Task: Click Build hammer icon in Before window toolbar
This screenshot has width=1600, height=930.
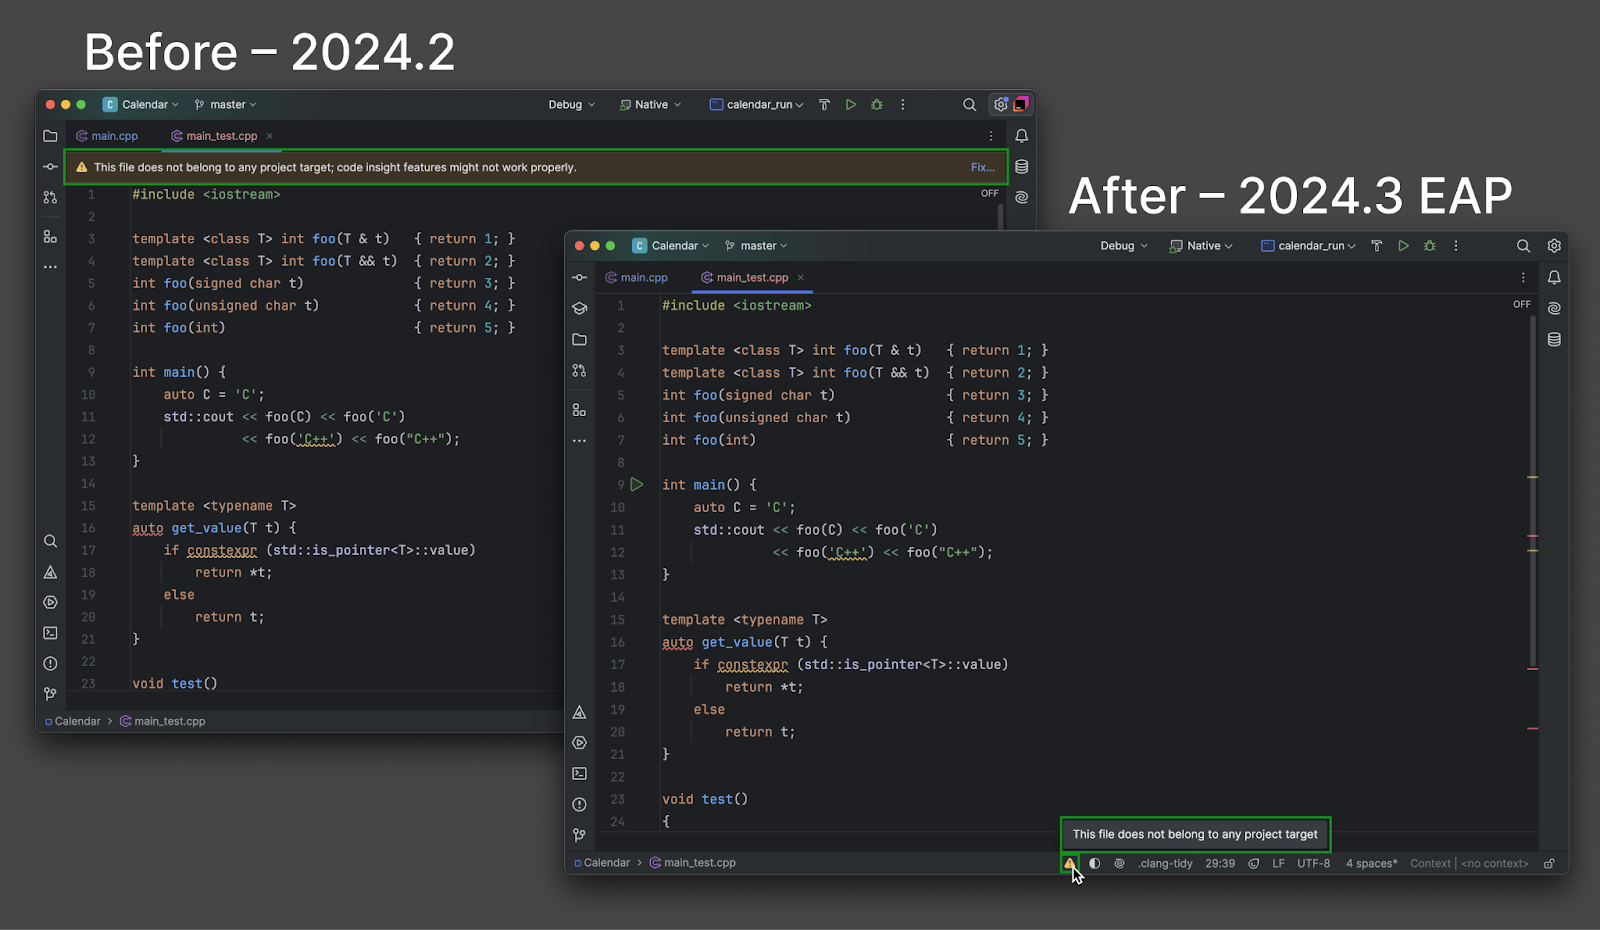Action: coord(824,104)
